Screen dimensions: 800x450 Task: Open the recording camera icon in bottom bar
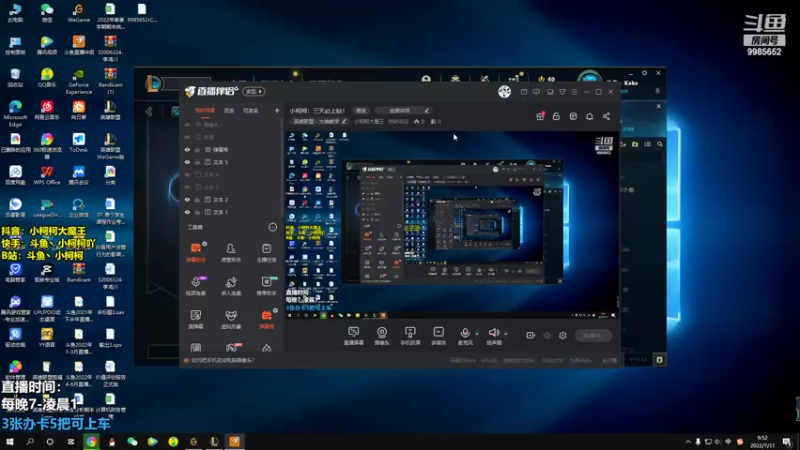tap(531, 335)
